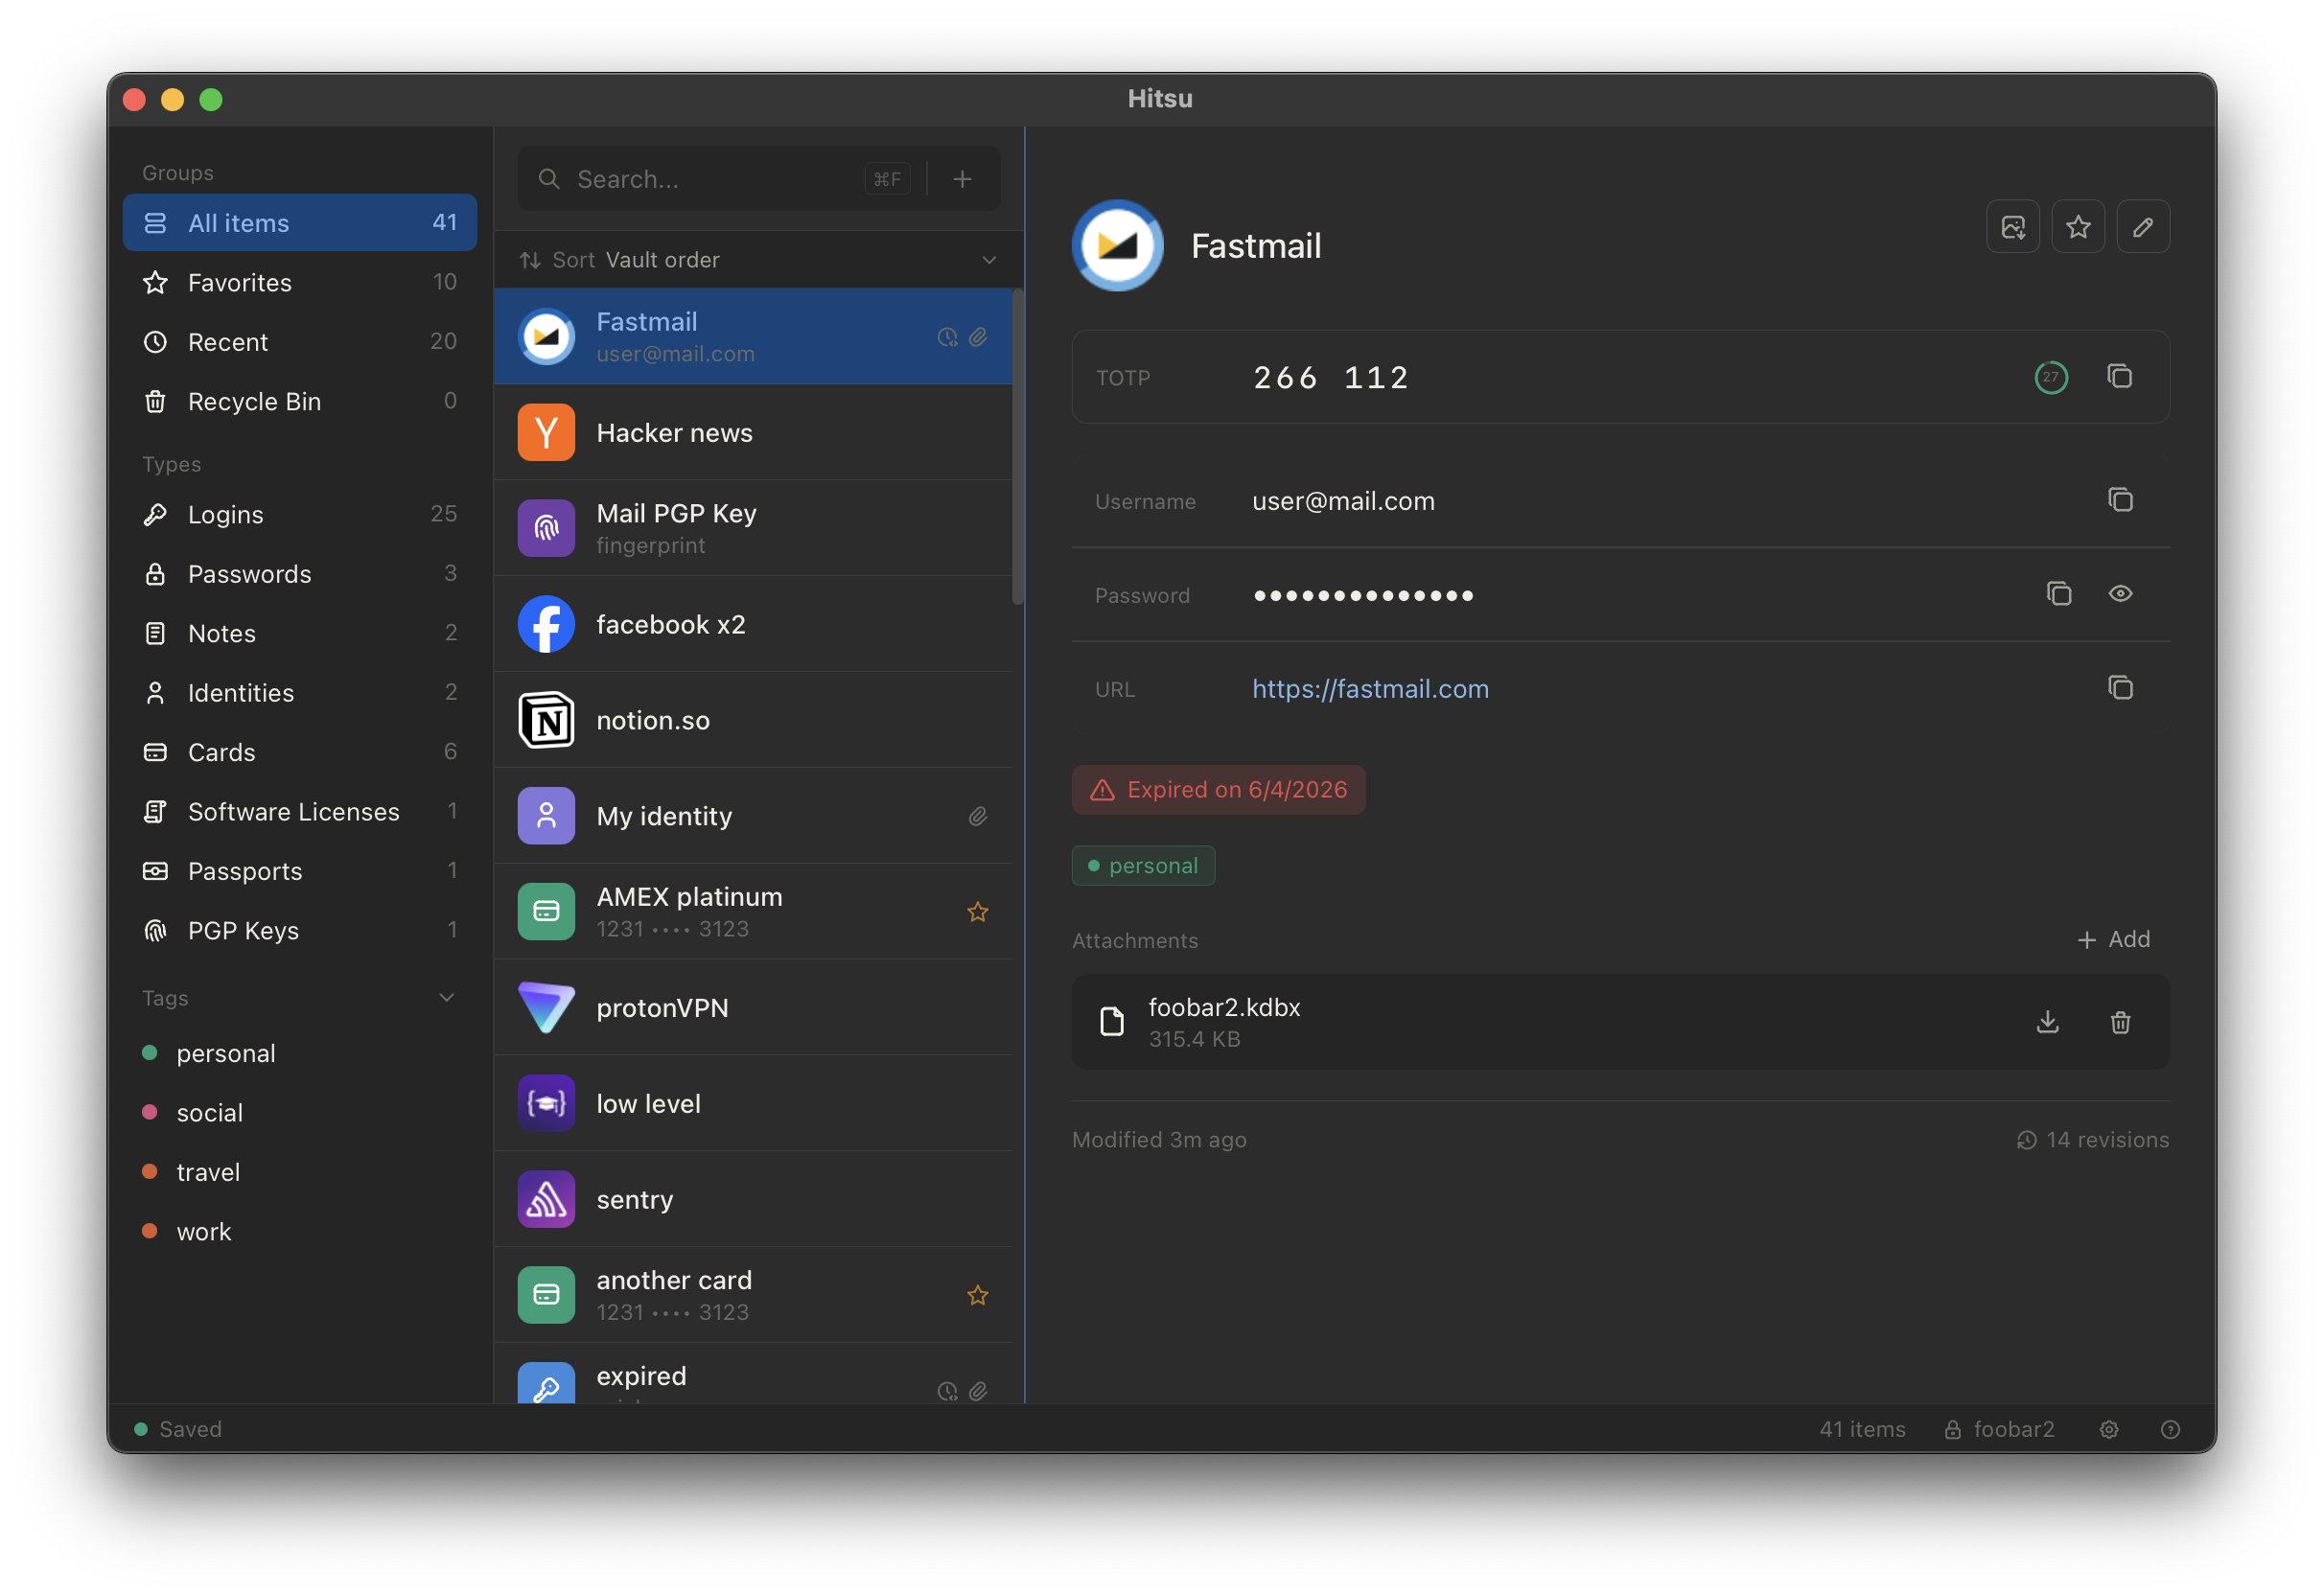Filter by Passwords type

coord(300,573)
